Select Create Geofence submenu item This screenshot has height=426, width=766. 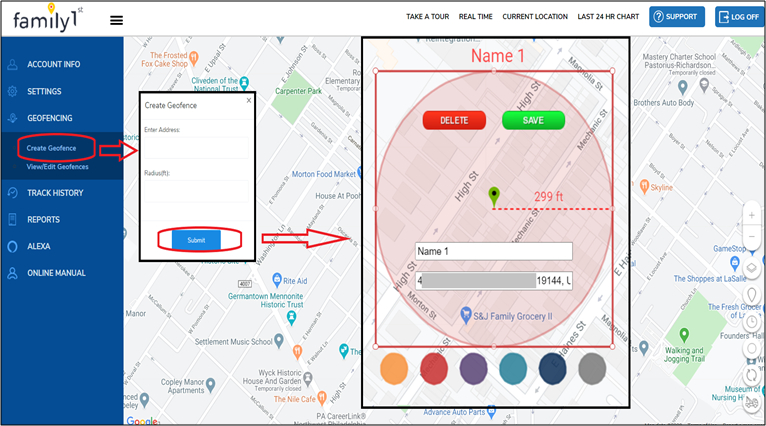[x=51, y=148]
